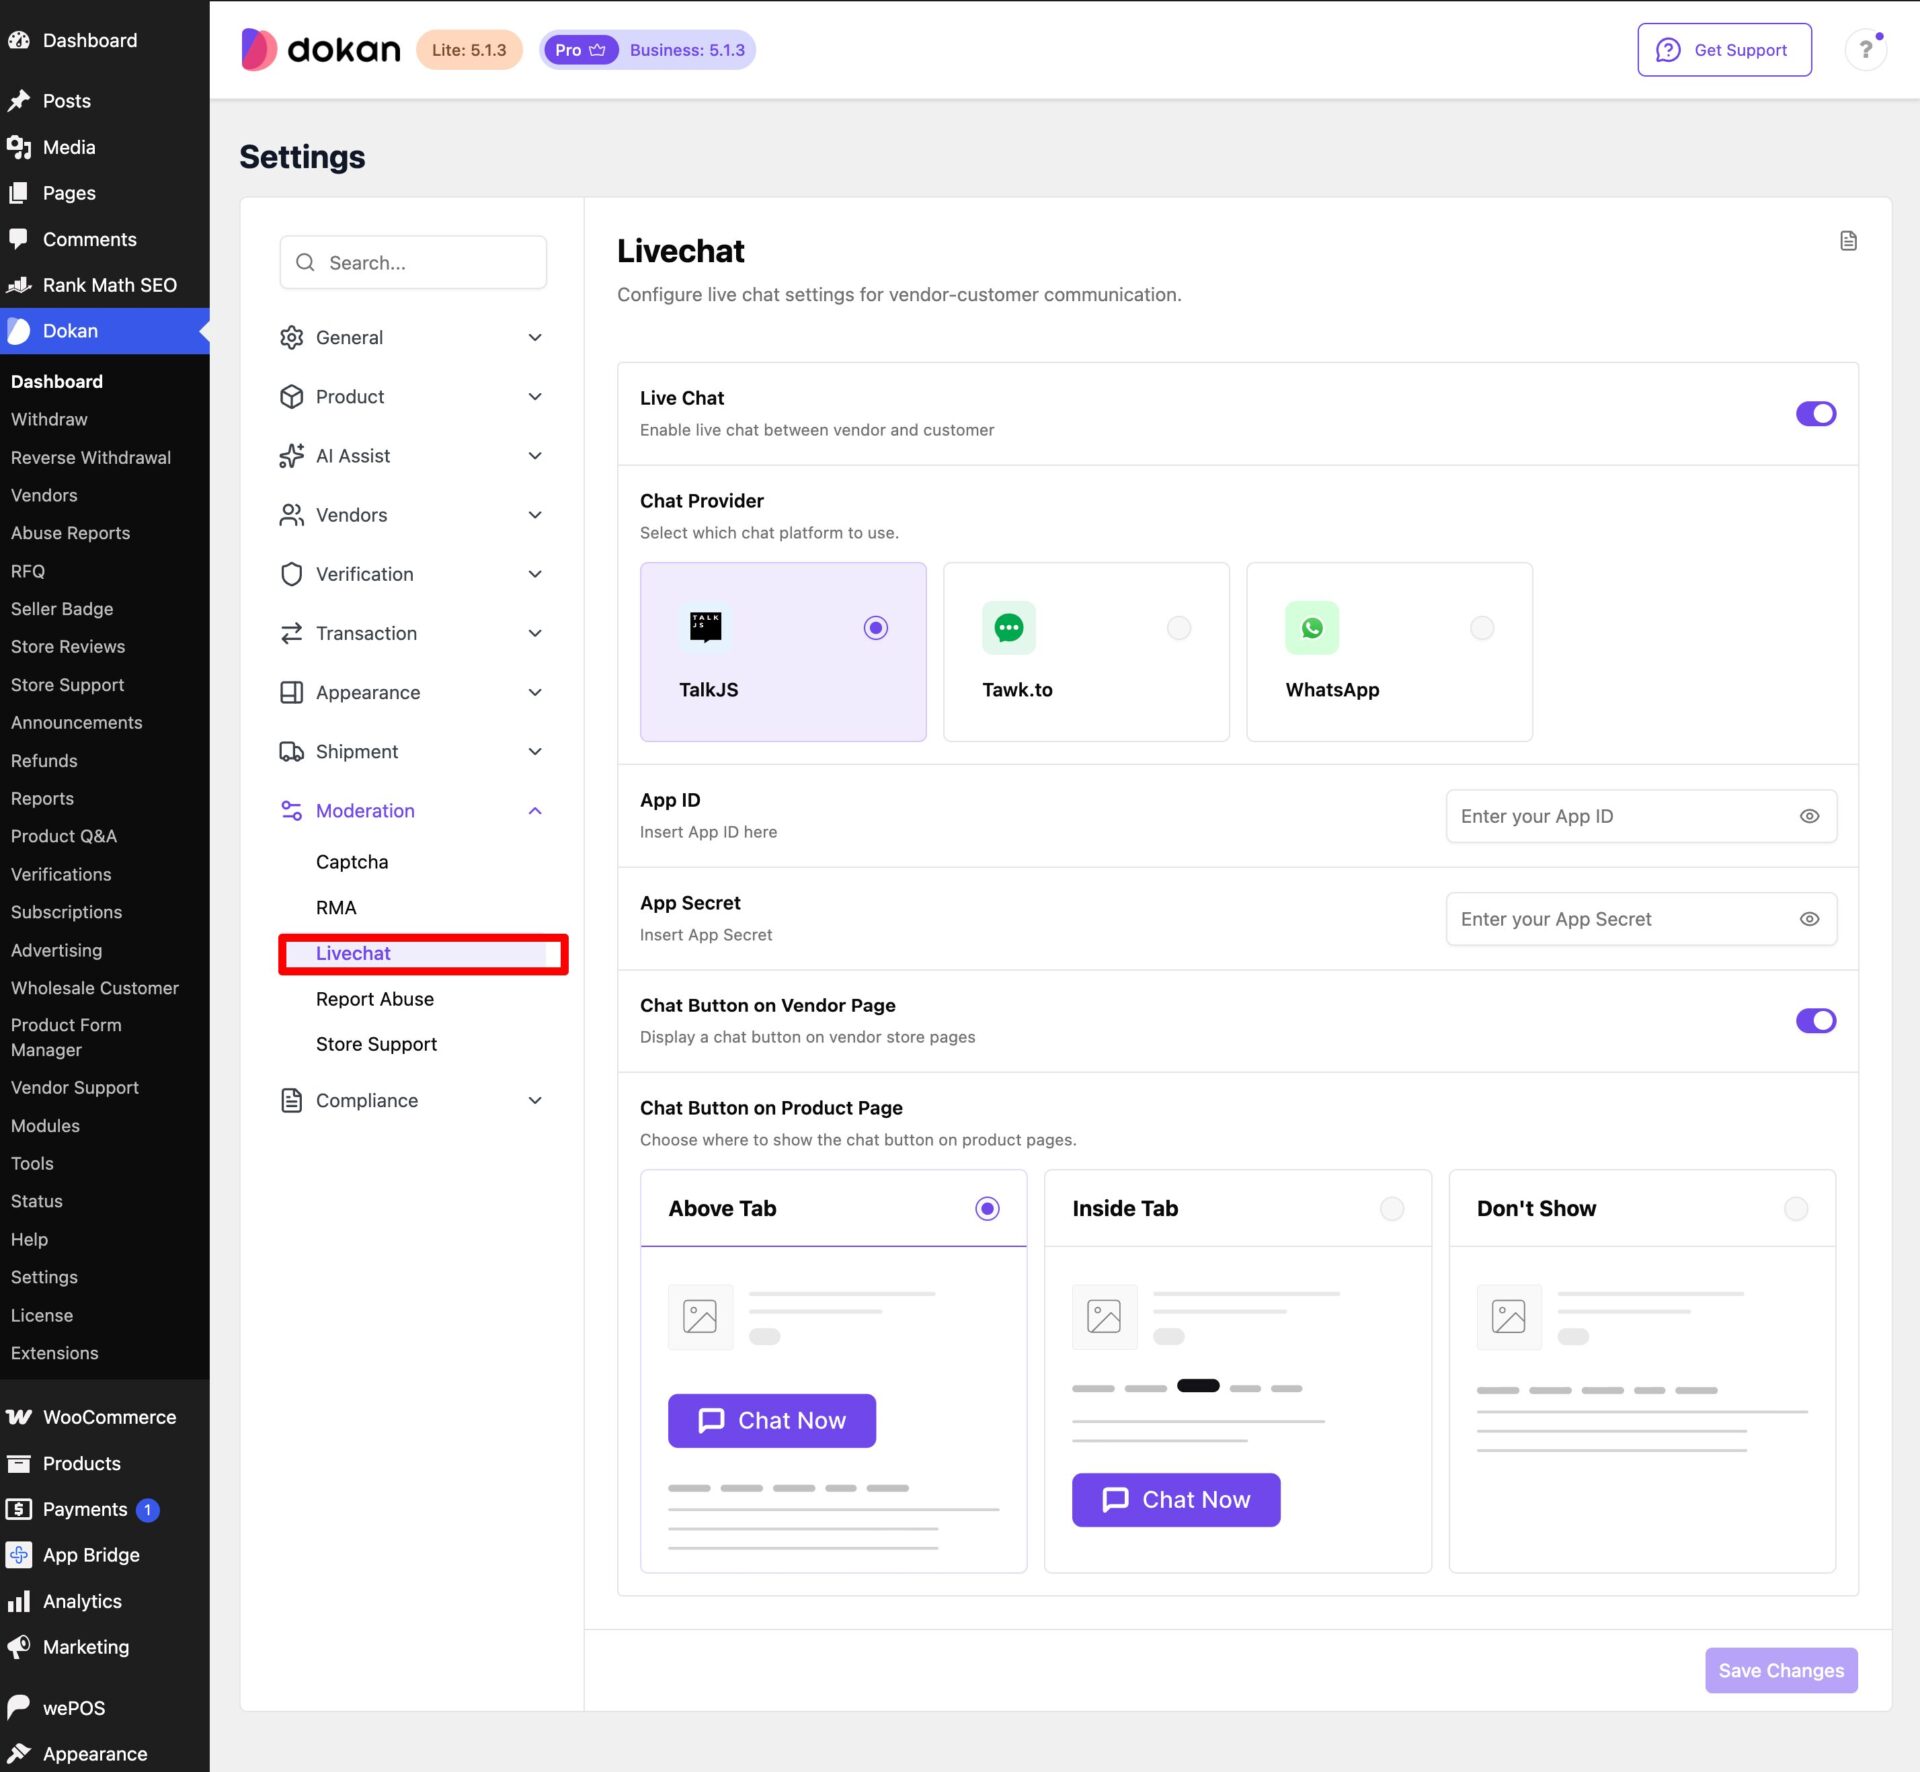Image resolution: width=1920 pixels, height=1772 pixels.
Task: Expand the Compliance section chevron
Action: [x=535, y=1101]
